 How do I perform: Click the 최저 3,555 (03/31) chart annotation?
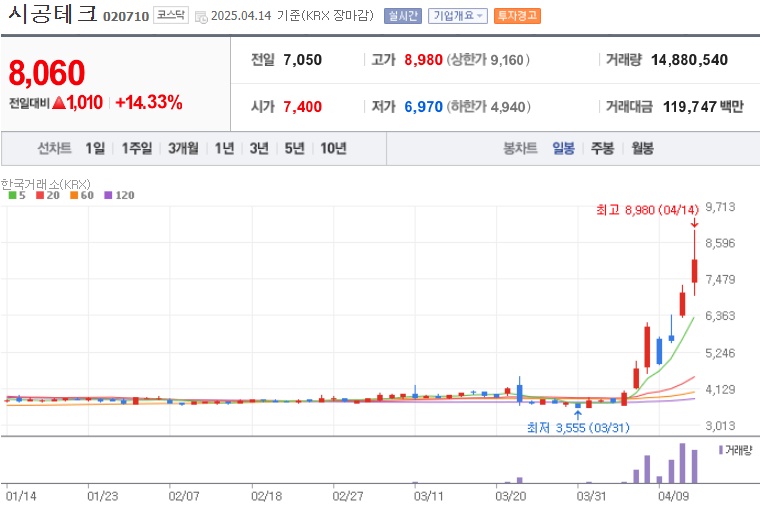[578, 428]
